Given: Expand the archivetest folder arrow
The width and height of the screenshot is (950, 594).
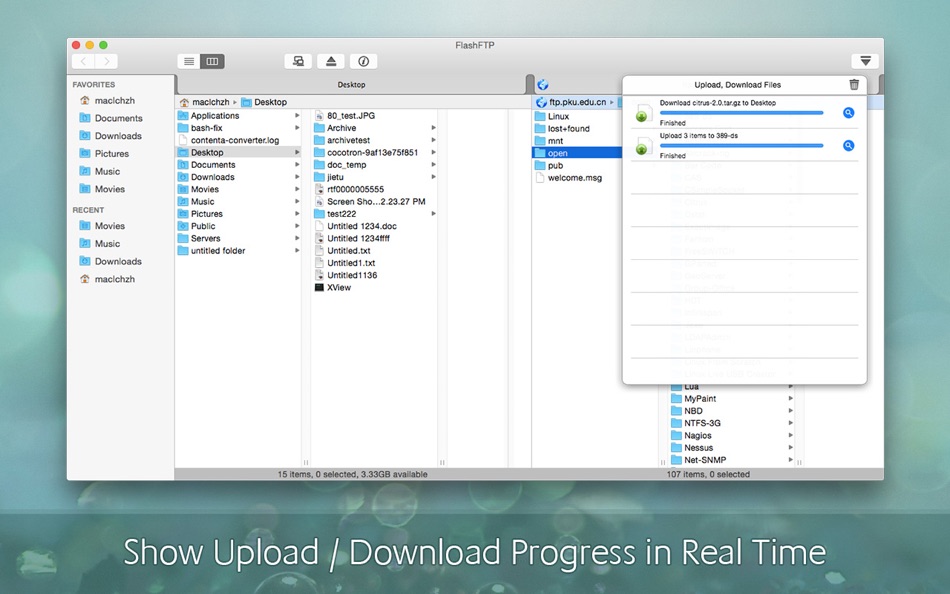Looking at the screenshot, I should 433,140.
